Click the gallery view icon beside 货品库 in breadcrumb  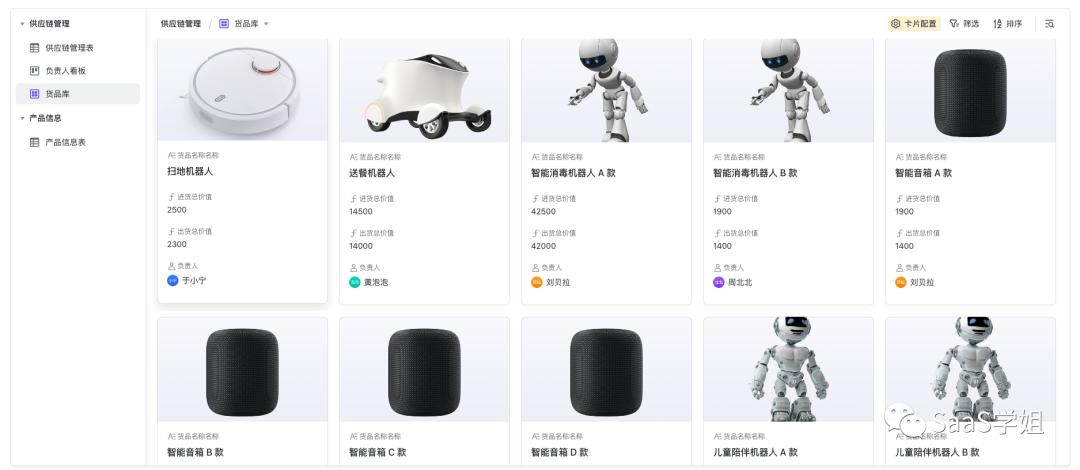click(224, 23)
